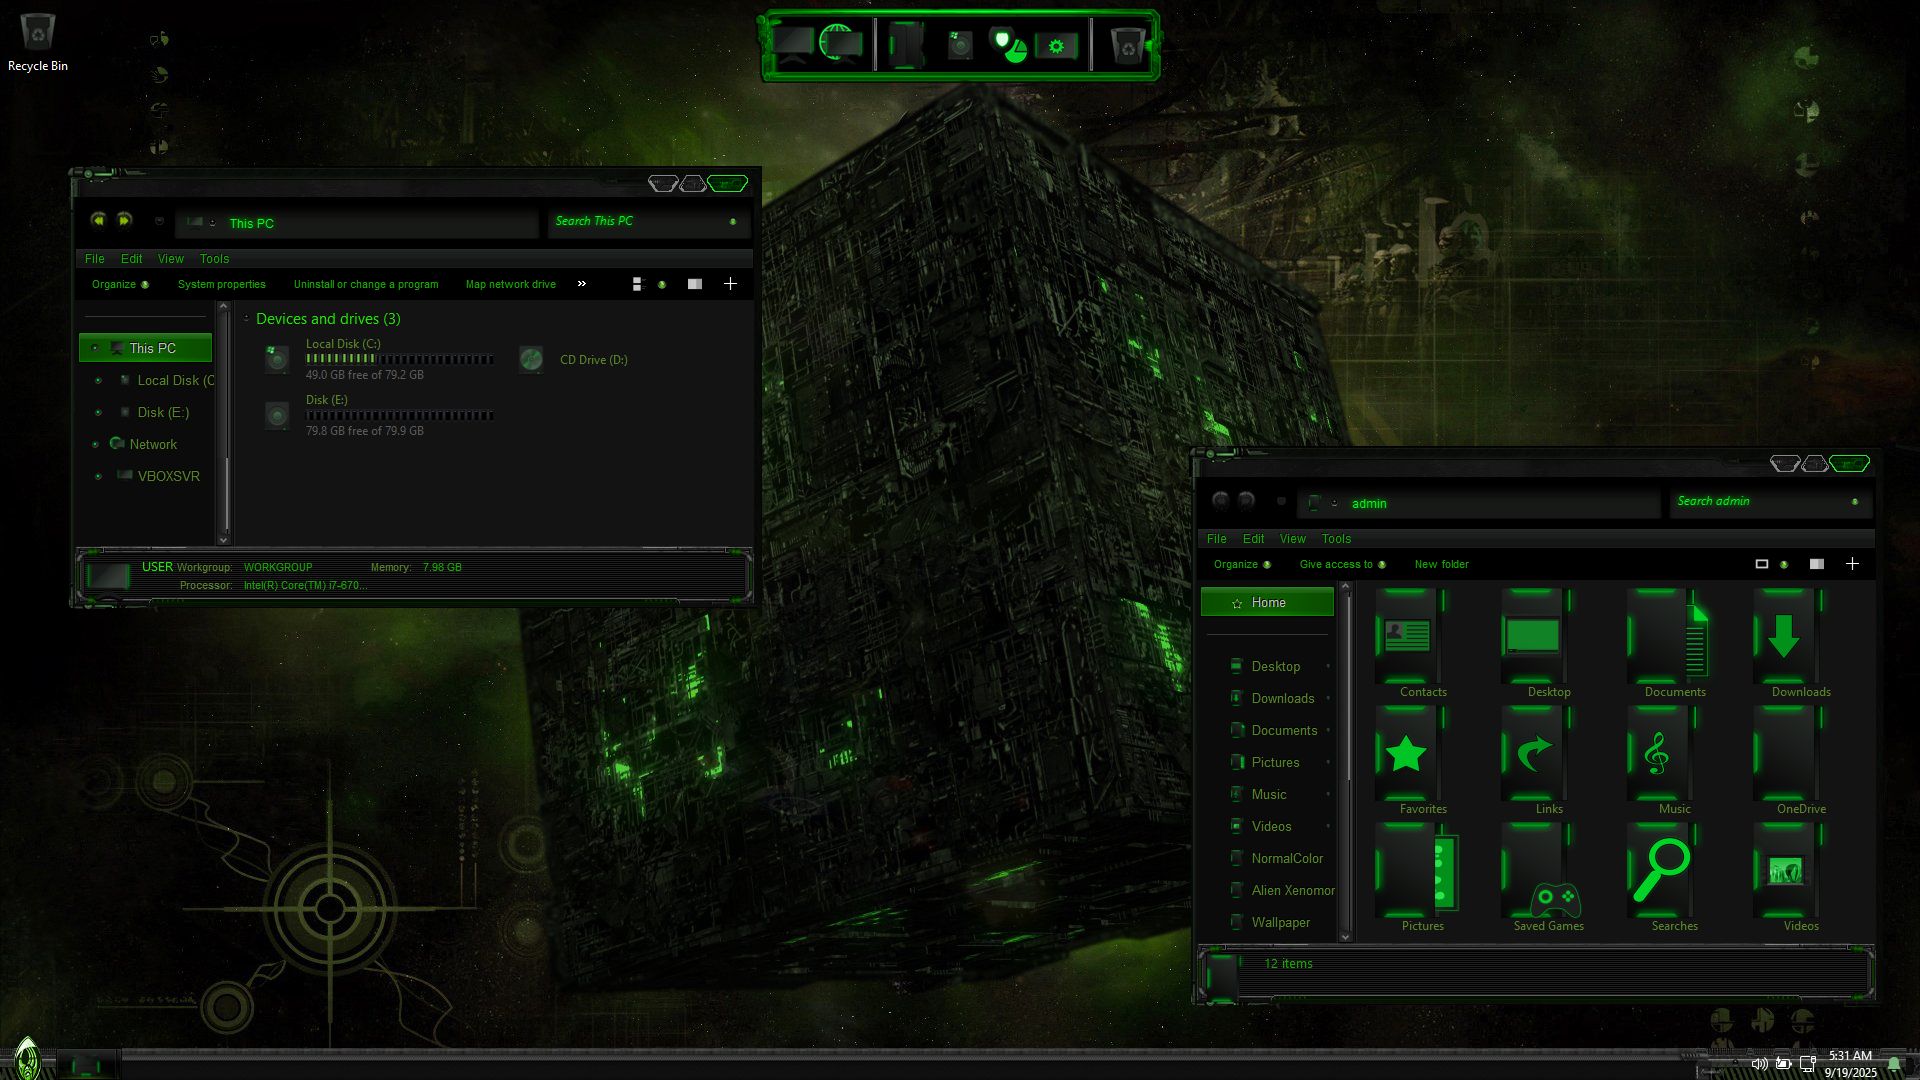1920x1080 pixels.
Task: Click Back arrow in This PC window
Action: click(x=98, y=220)
